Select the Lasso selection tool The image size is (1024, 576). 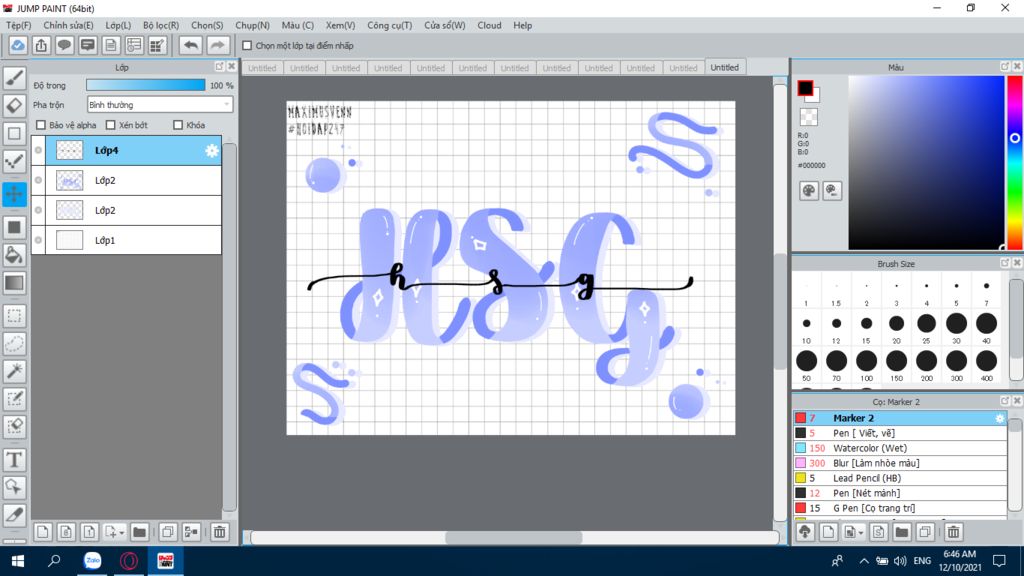(14, 344)
